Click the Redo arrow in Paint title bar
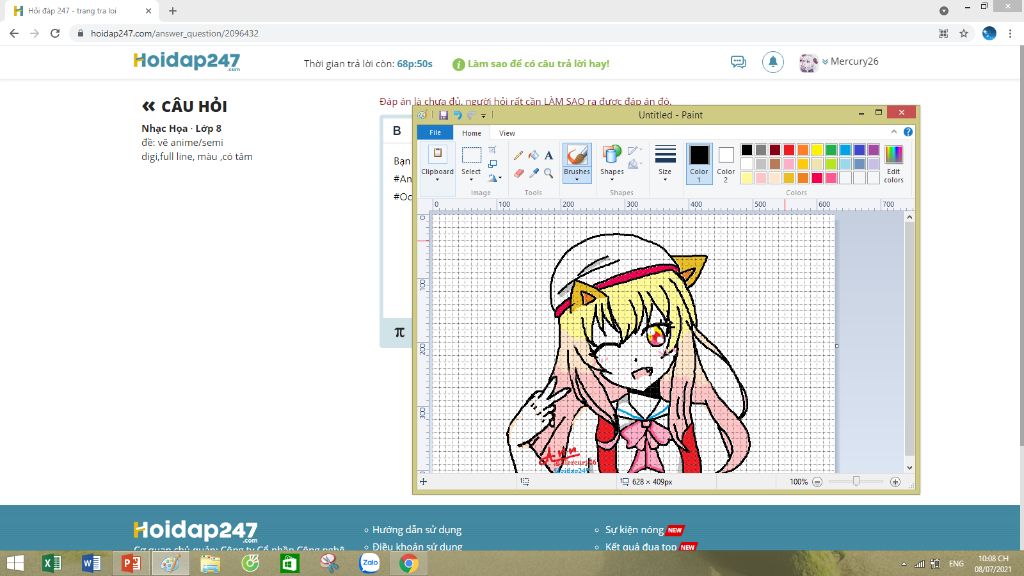Image resolution: width=1024 pixels, height=576 pixels. tap(470, 115)
